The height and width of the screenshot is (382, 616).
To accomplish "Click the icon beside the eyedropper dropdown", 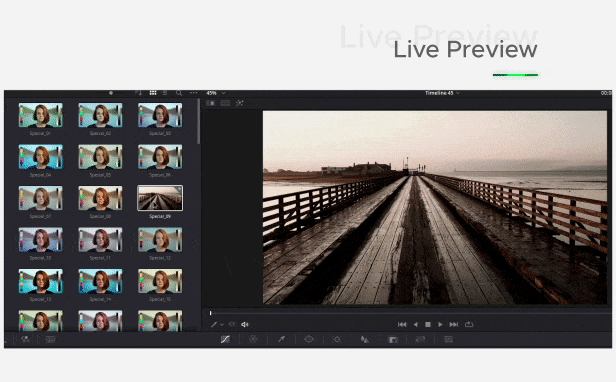I will pyautogui.click(x=232, y=325).
